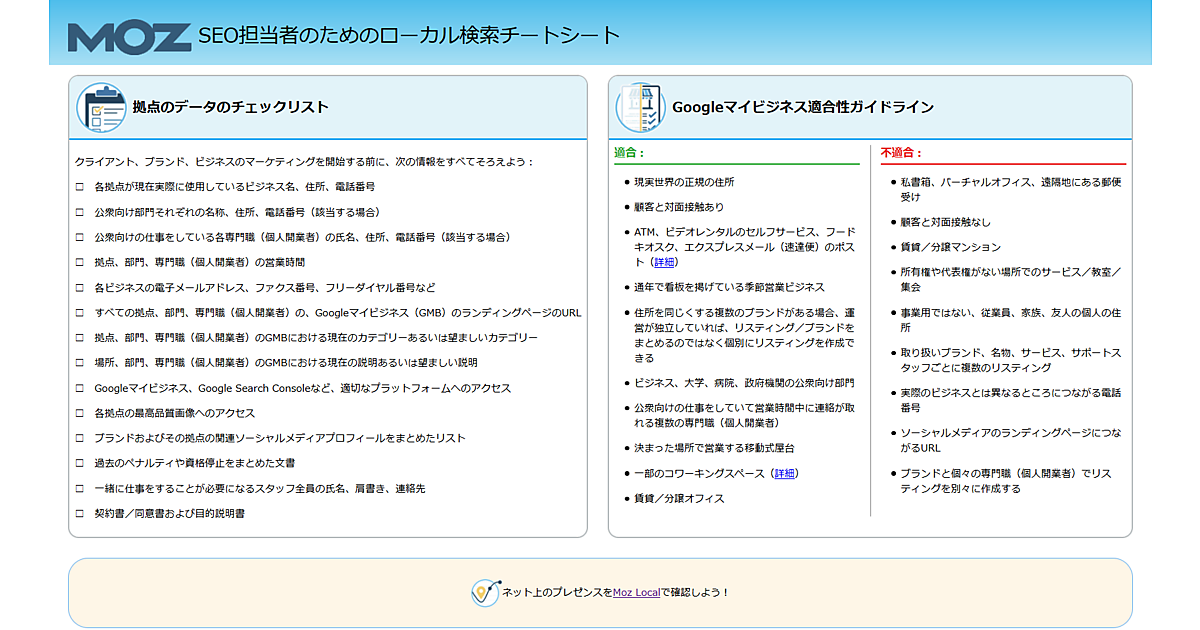Toggle the 契約書／同意書および目的説明書 checkbox
This screenshot has width=1200, height=630.
coord(80,514)
